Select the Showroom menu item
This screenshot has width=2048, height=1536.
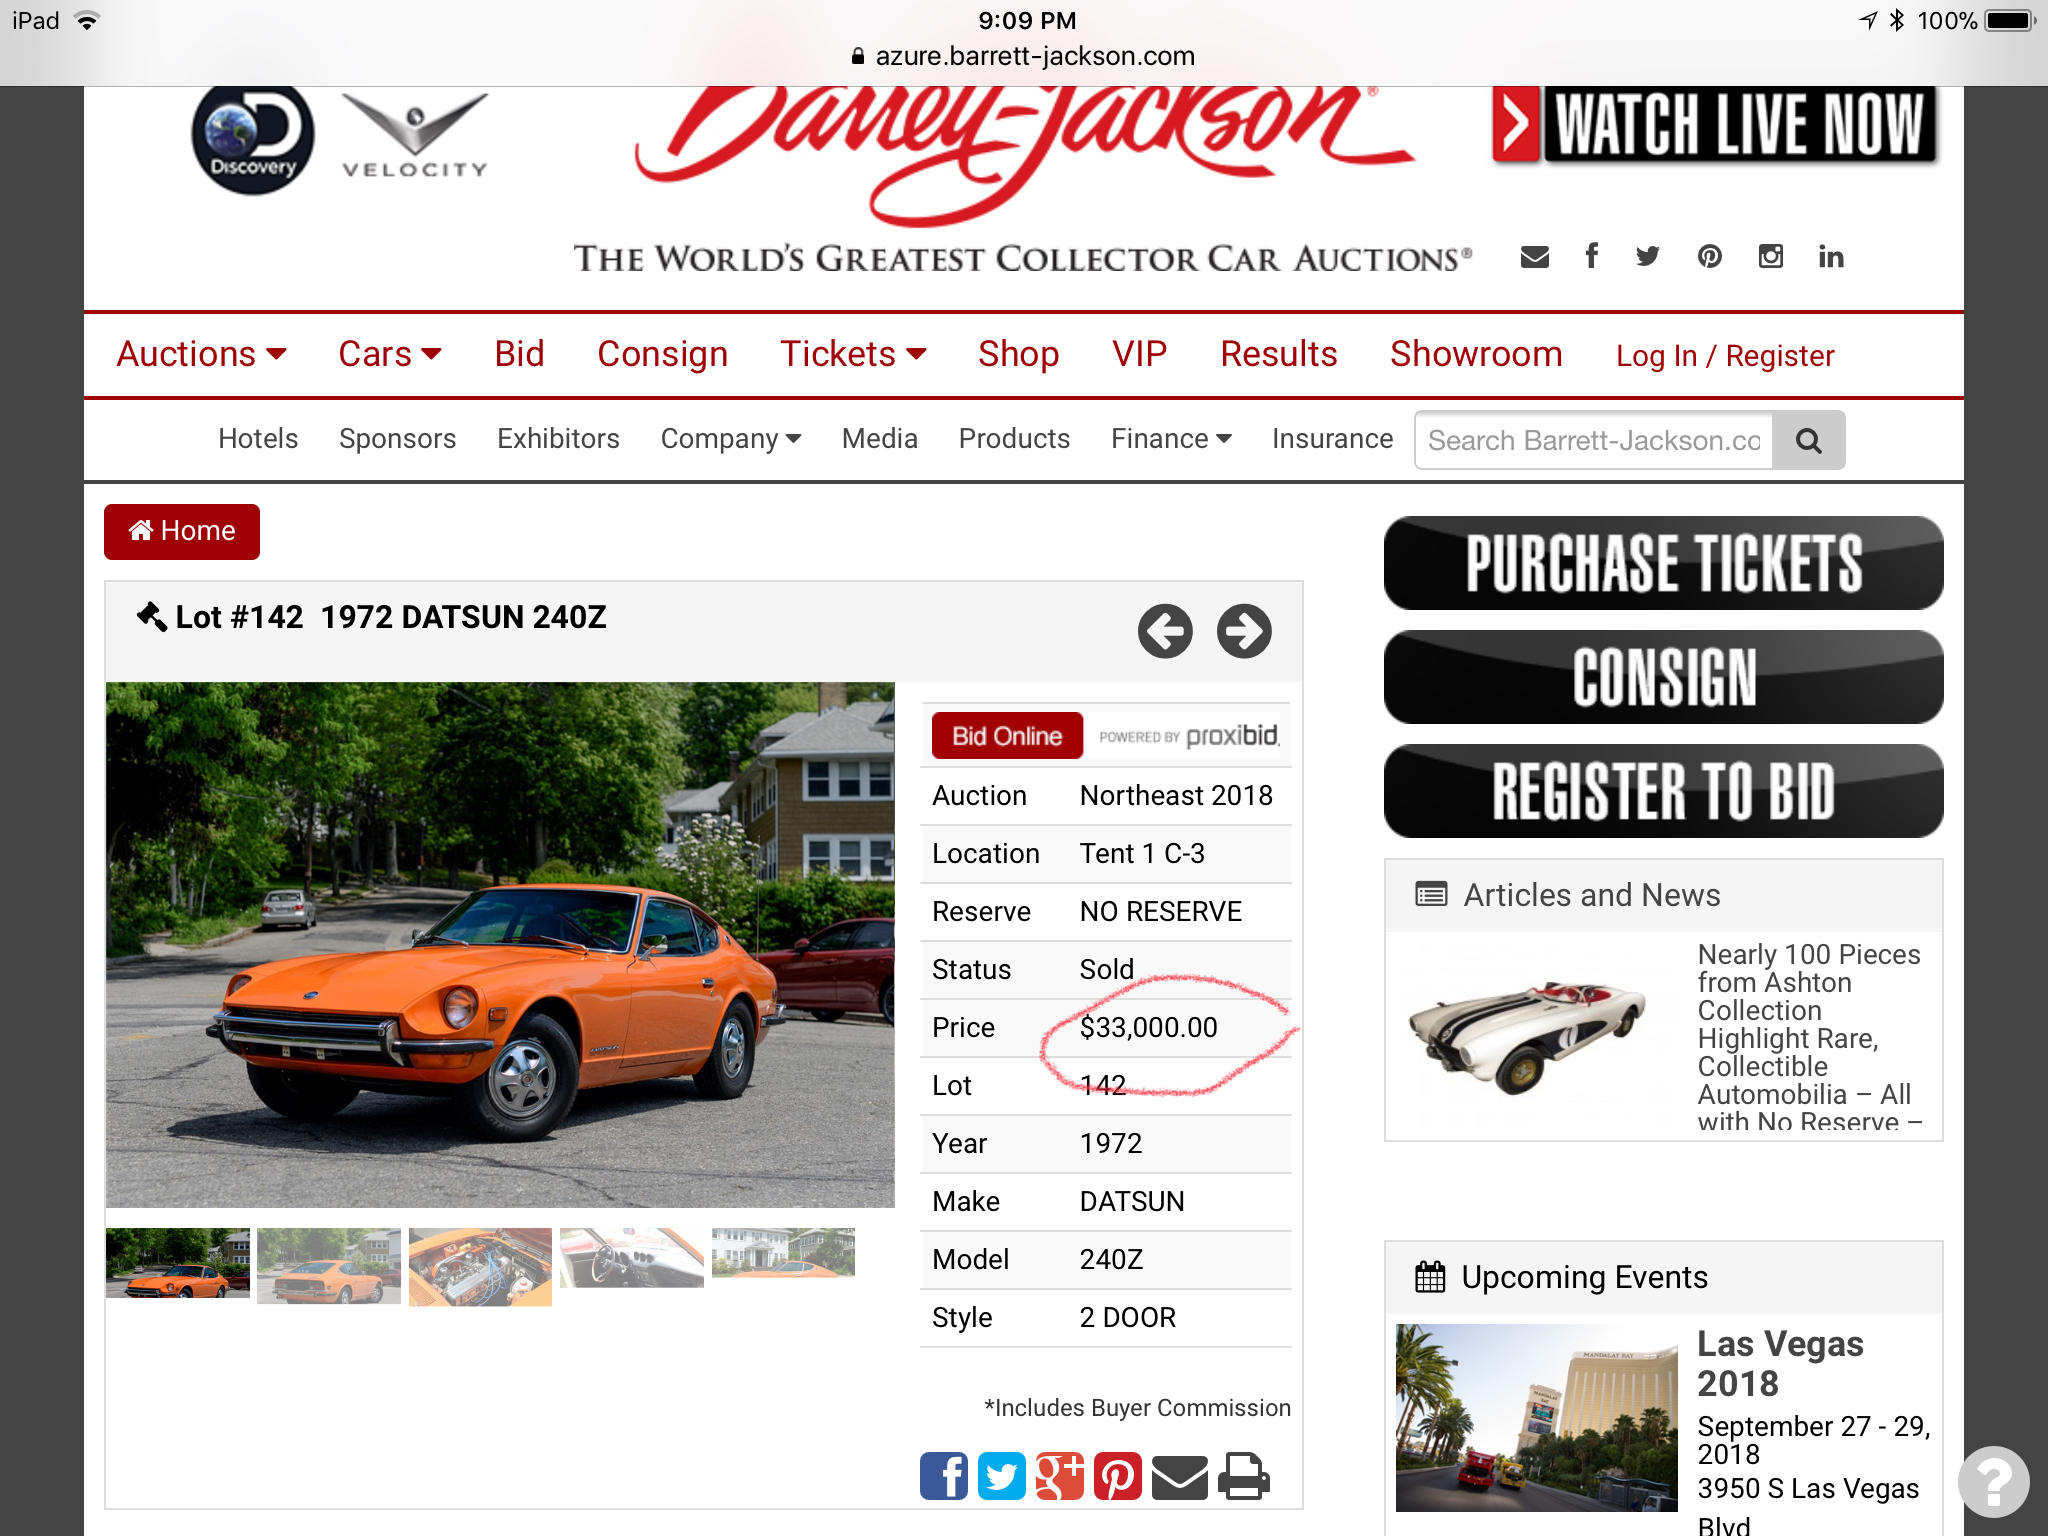tap(1476, 354)
